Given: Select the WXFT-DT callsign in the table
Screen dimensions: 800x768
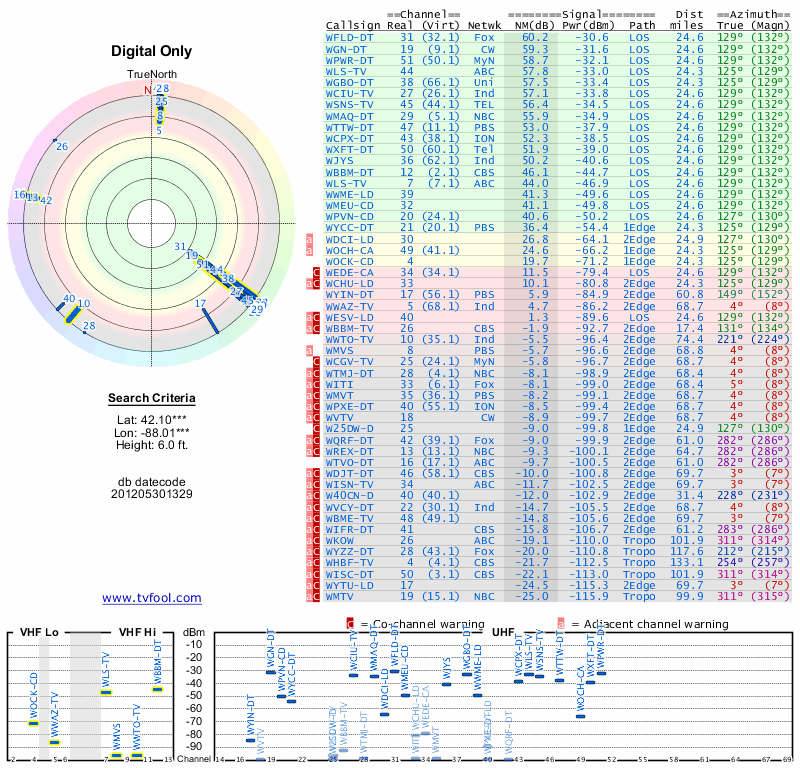Looking at the screenshot, I should pos(349,150).
